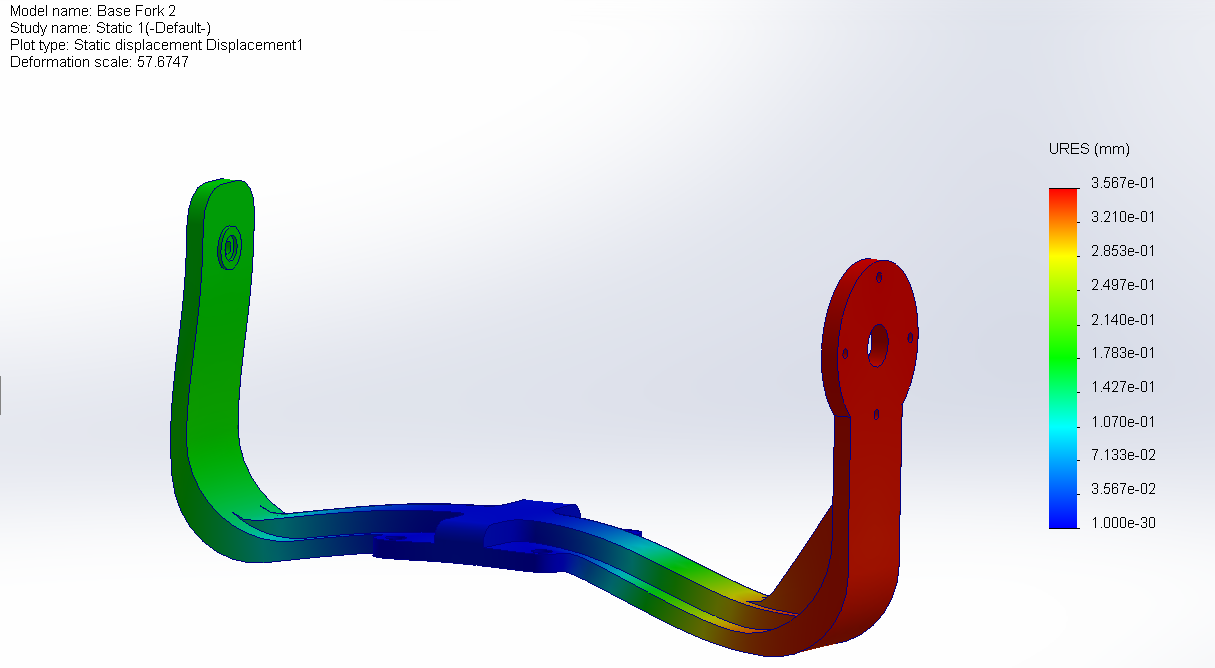This screenshot has height=668, width=1215.
Task: Click legend value 7.133e-02
Action: (x=1124, y=455)
